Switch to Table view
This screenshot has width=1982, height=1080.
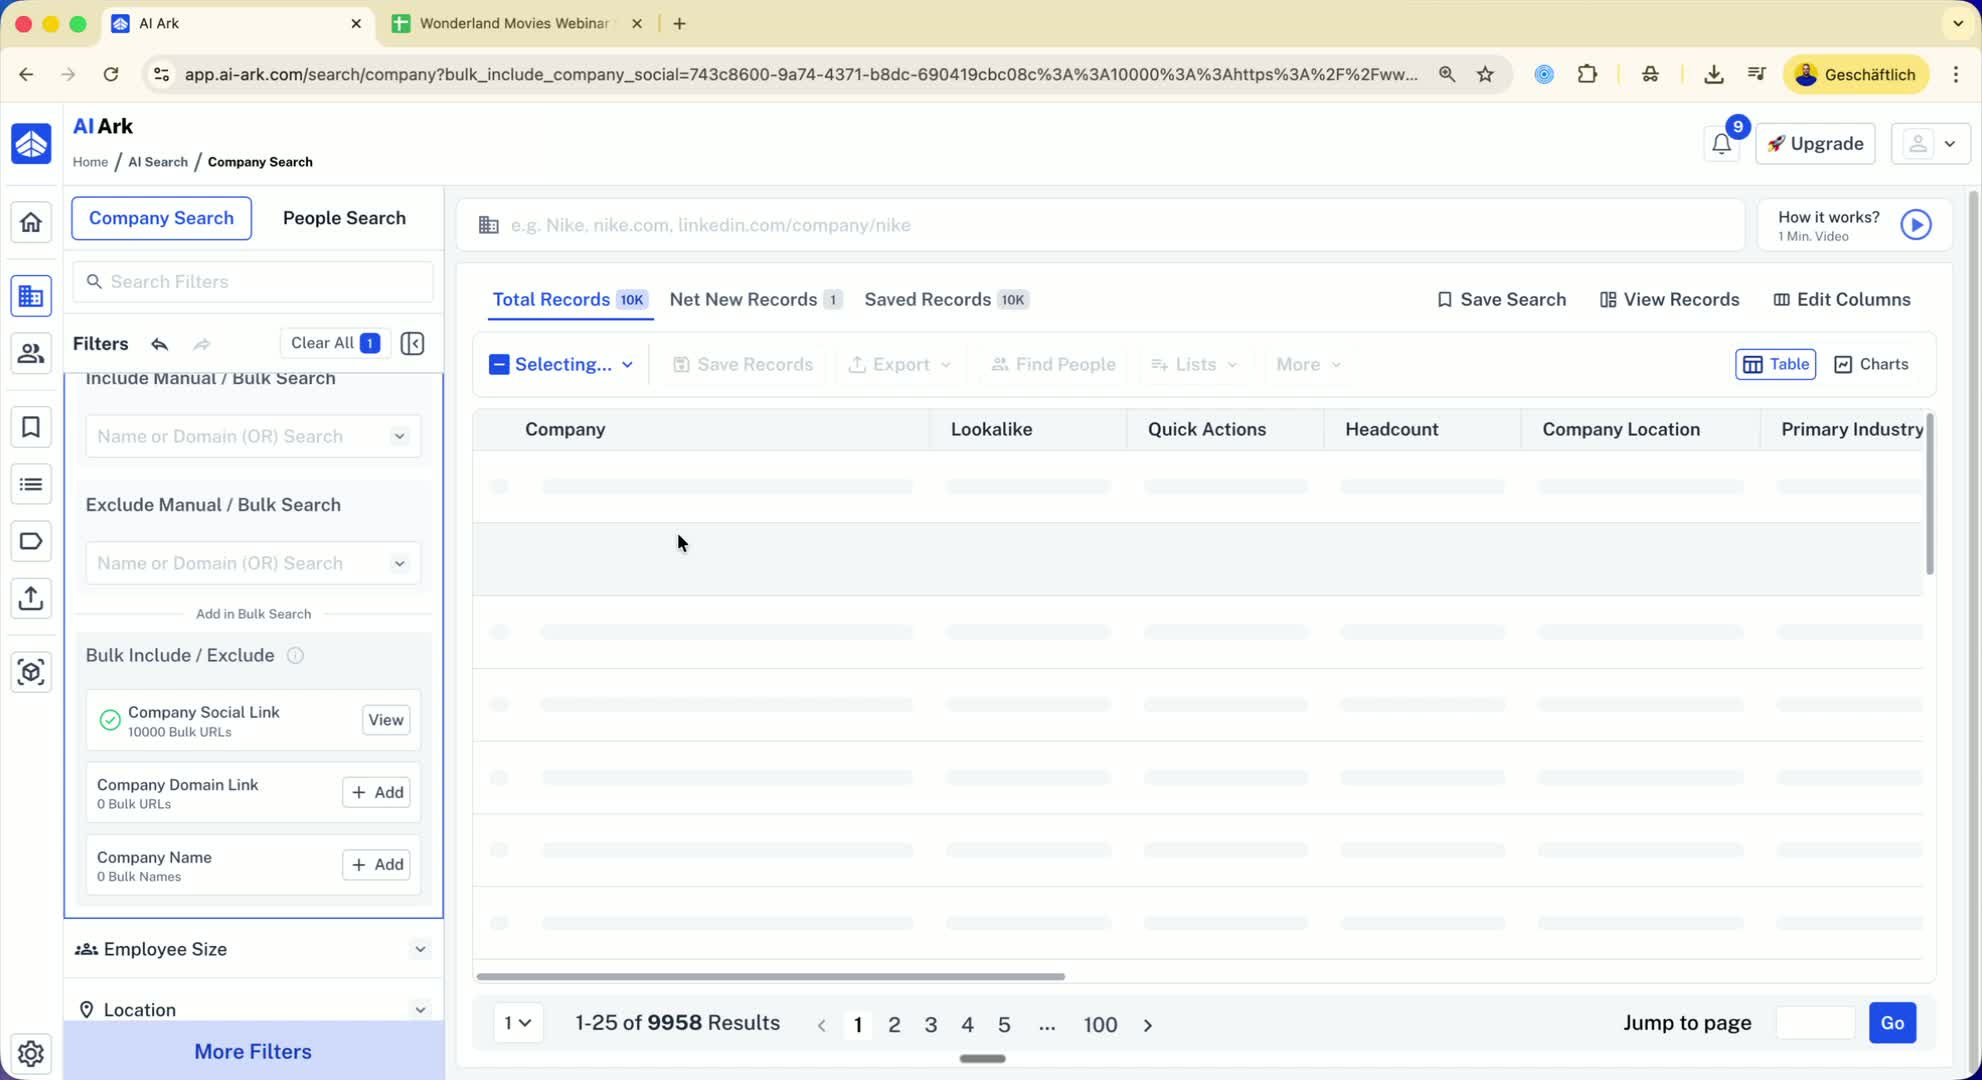[1775, 365]
